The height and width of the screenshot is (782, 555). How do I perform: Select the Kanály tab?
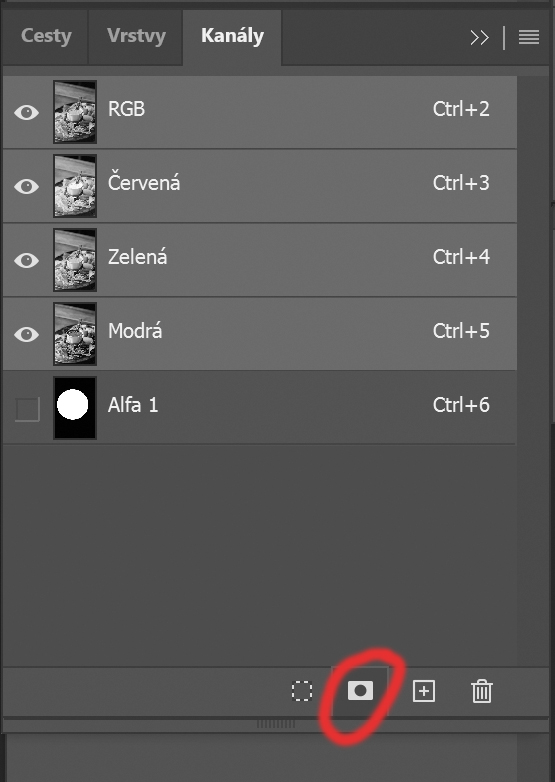point(232,36)
